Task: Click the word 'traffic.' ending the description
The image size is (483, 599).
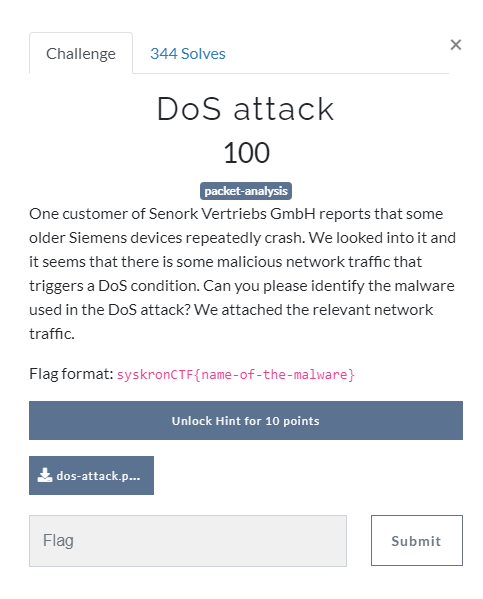Action: pyautogui.click(x=52, y=334)
